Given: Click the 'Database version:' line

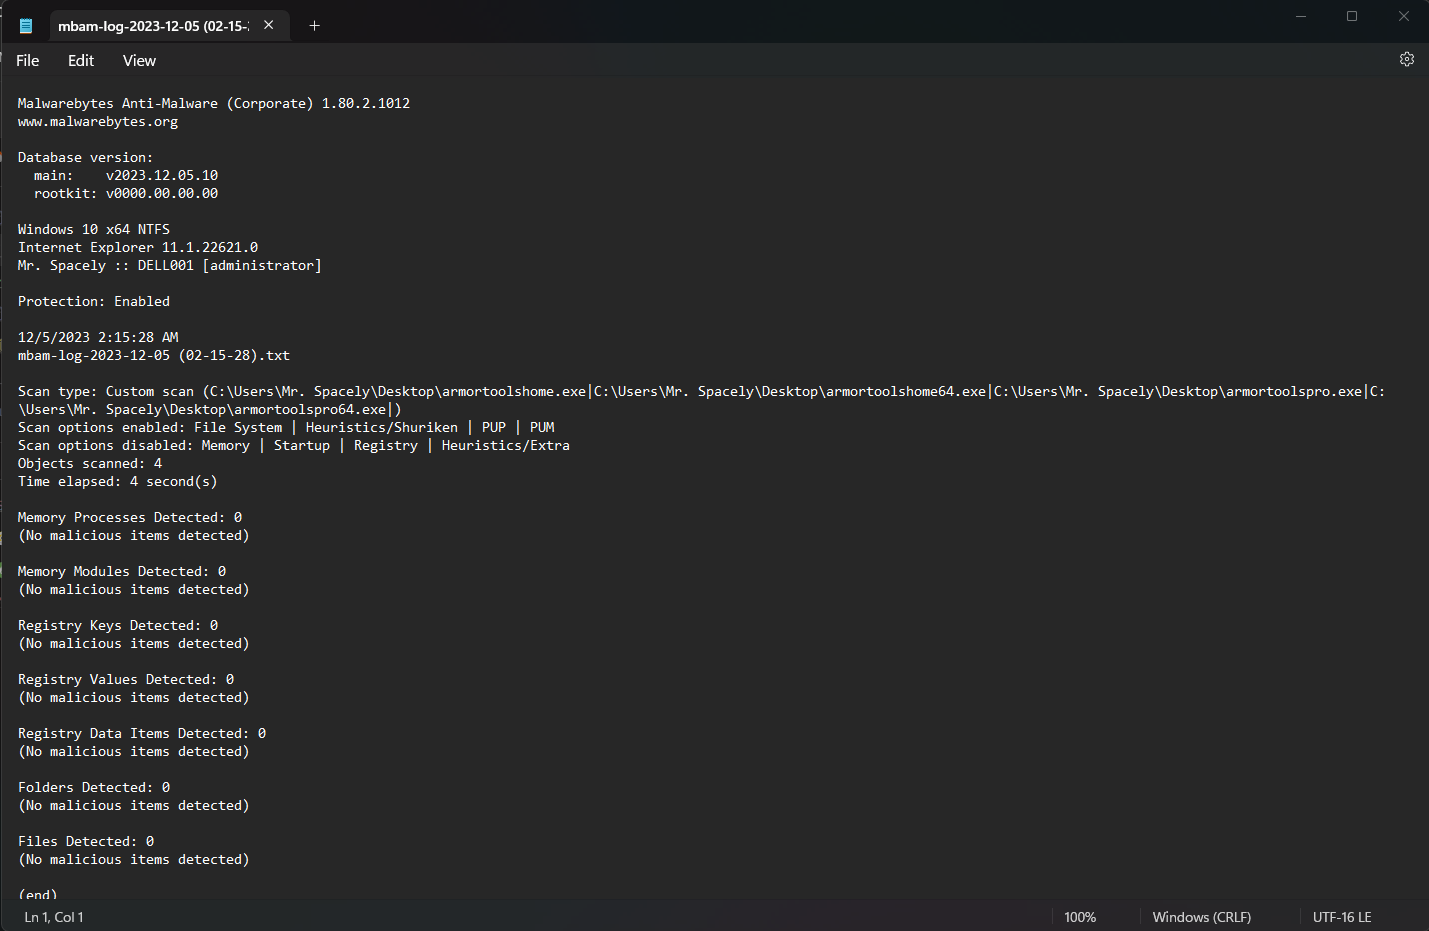Looking at the screenshot, I should [x=85, y=158].
